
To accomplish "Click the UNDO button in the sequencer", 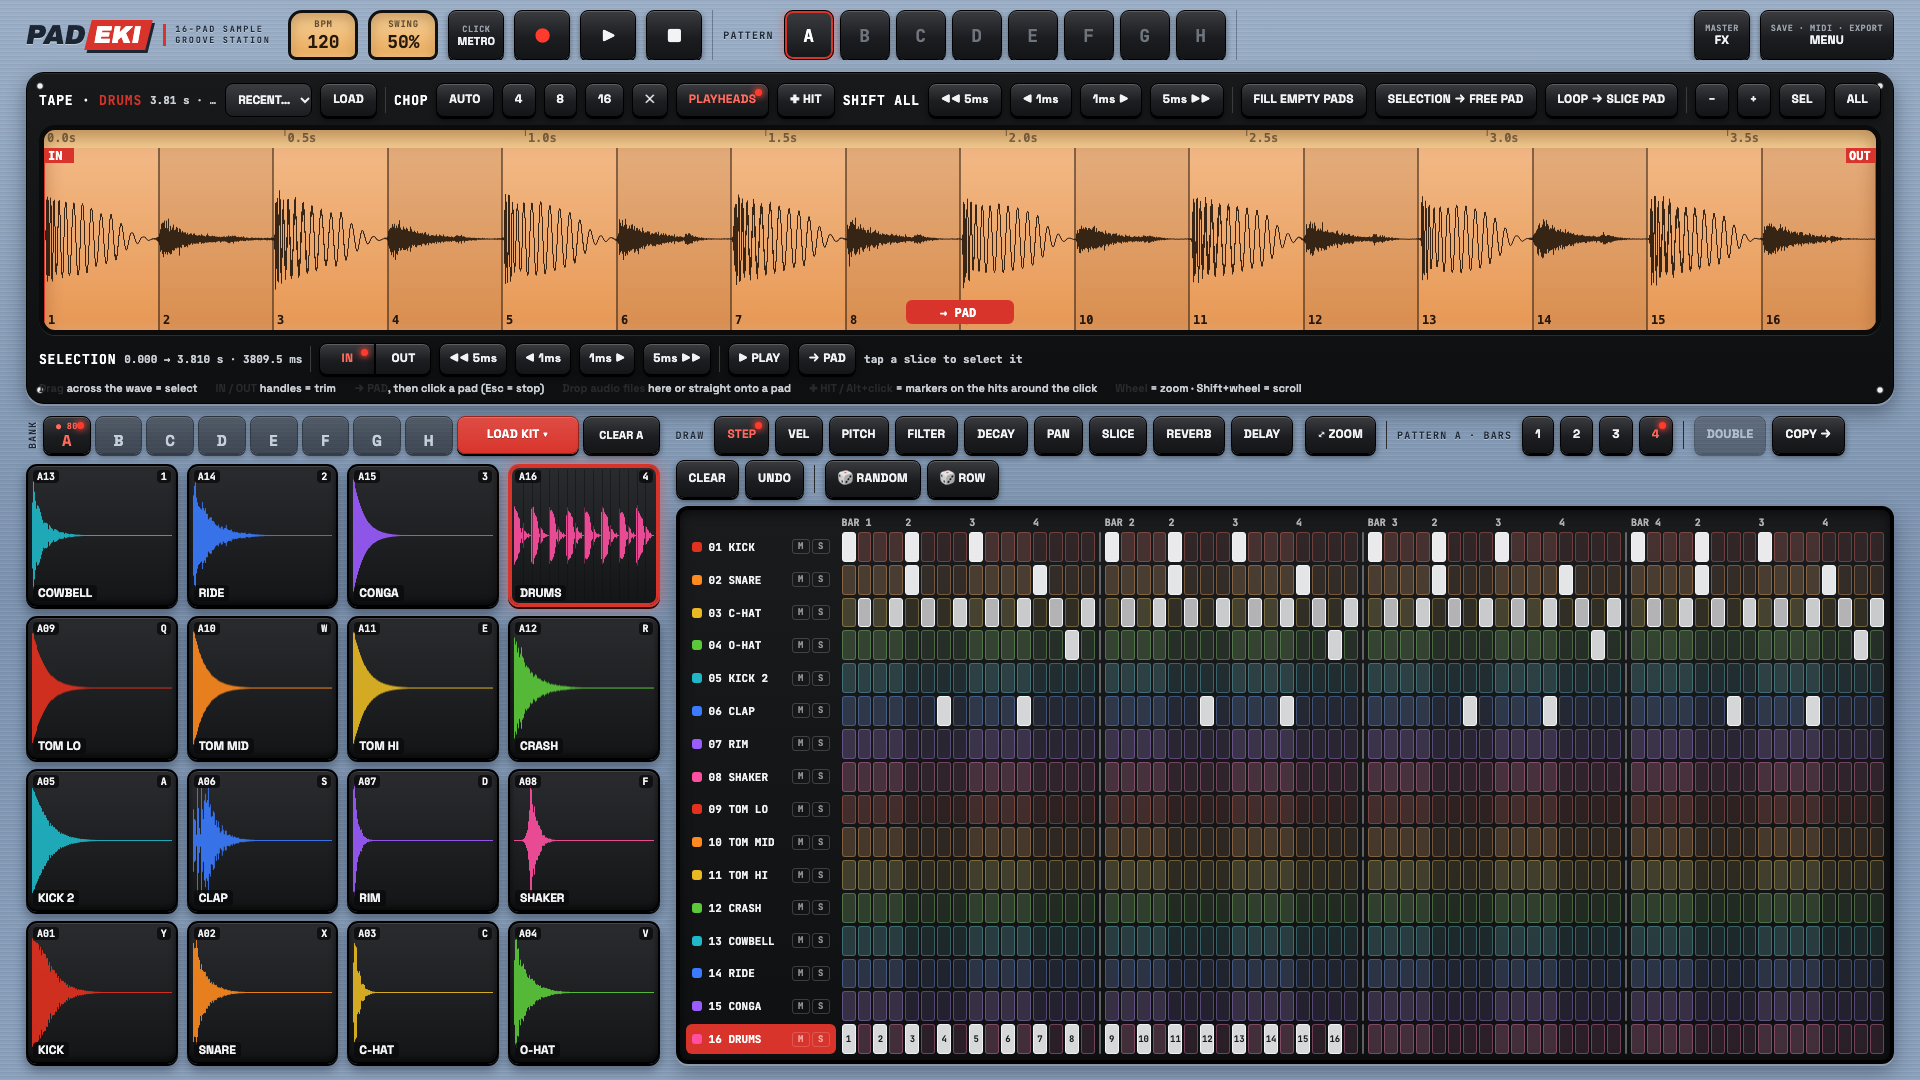I will [774, 479].
